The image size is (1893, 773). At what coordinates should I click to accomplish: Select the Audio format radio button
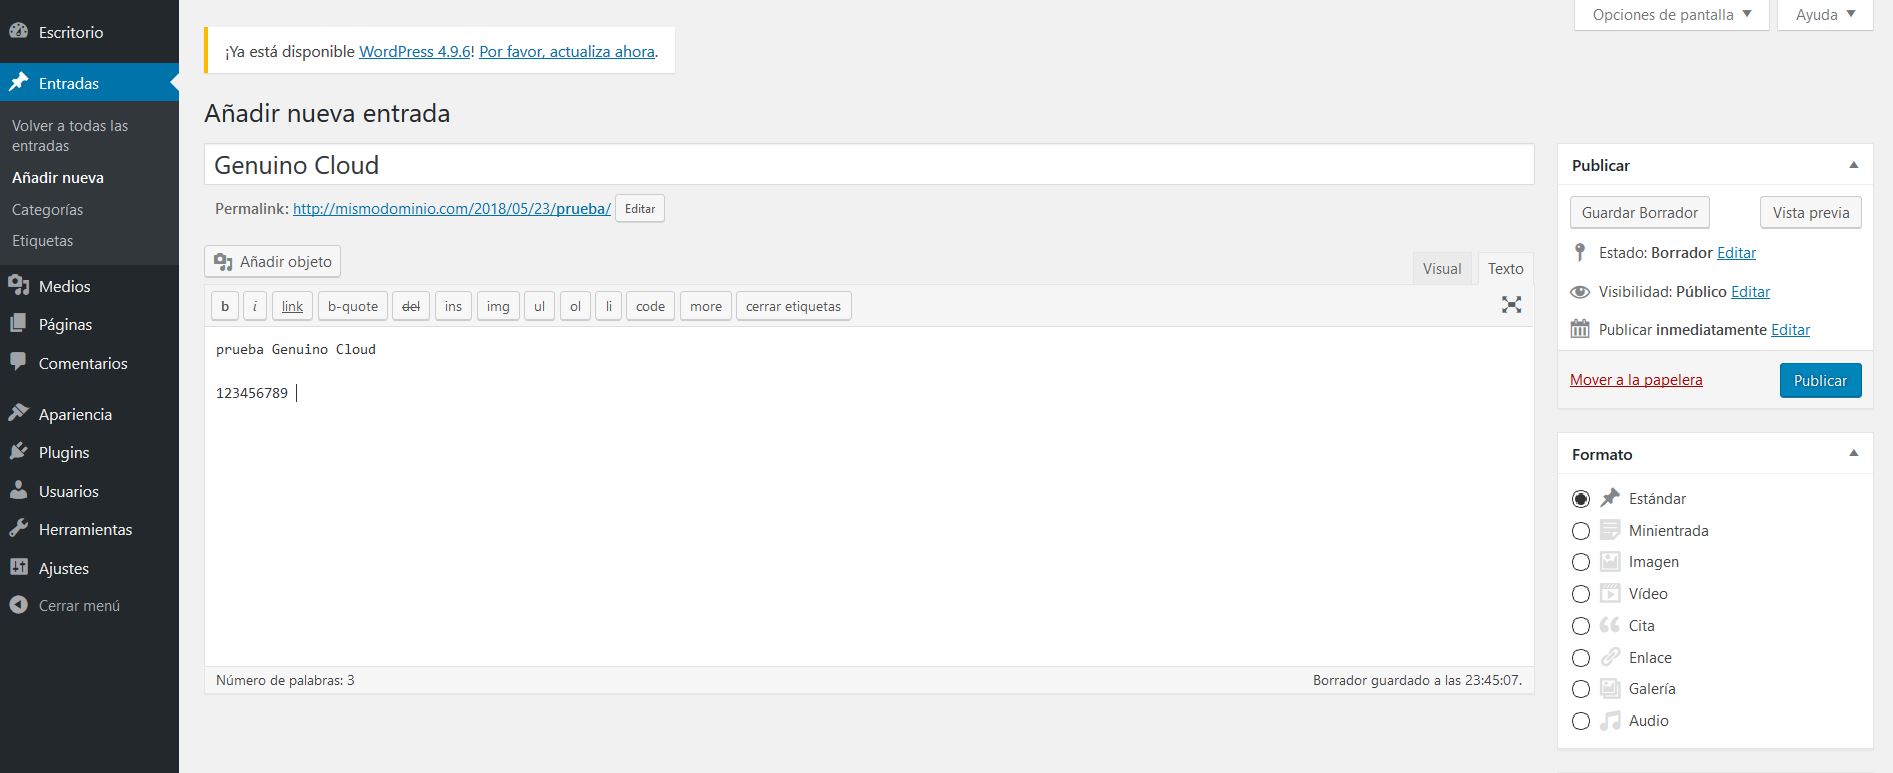coord(1581,721)
